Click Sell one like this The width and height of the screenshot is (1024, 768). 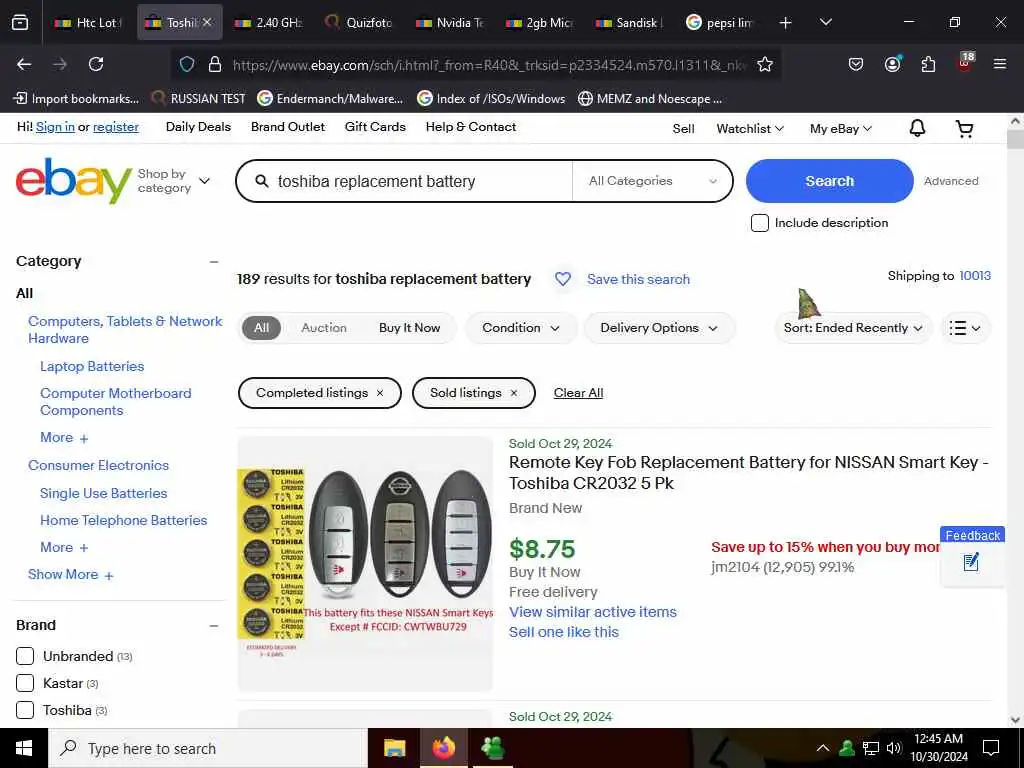pyautogui.click(x=564, y=632)
